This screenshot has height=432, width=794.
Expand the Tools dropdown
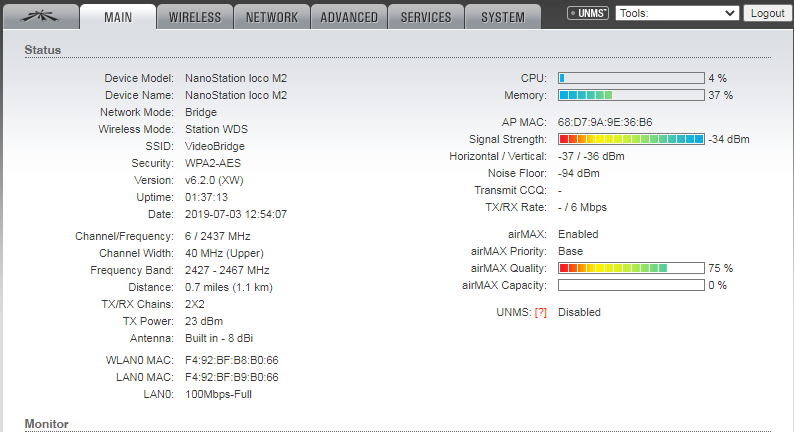click(x=677, y=14)
